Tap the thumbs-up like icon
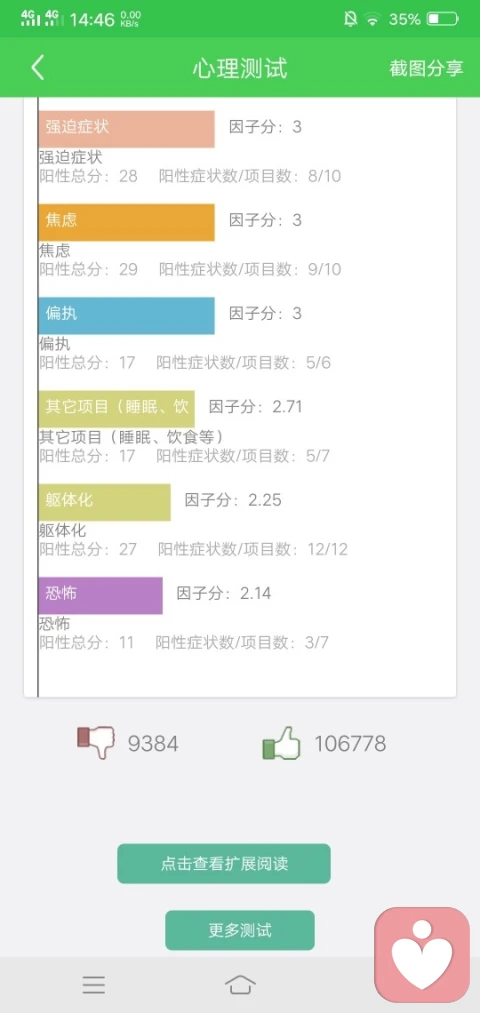 coord(282,743)
